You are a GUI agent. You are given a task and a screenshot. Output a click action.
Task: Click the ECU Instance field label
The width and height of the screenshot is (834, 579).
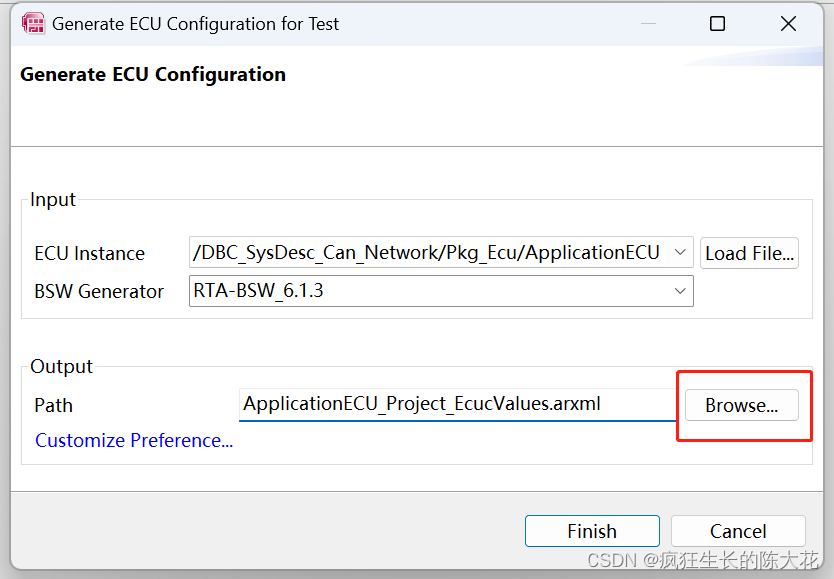point(89,253)
